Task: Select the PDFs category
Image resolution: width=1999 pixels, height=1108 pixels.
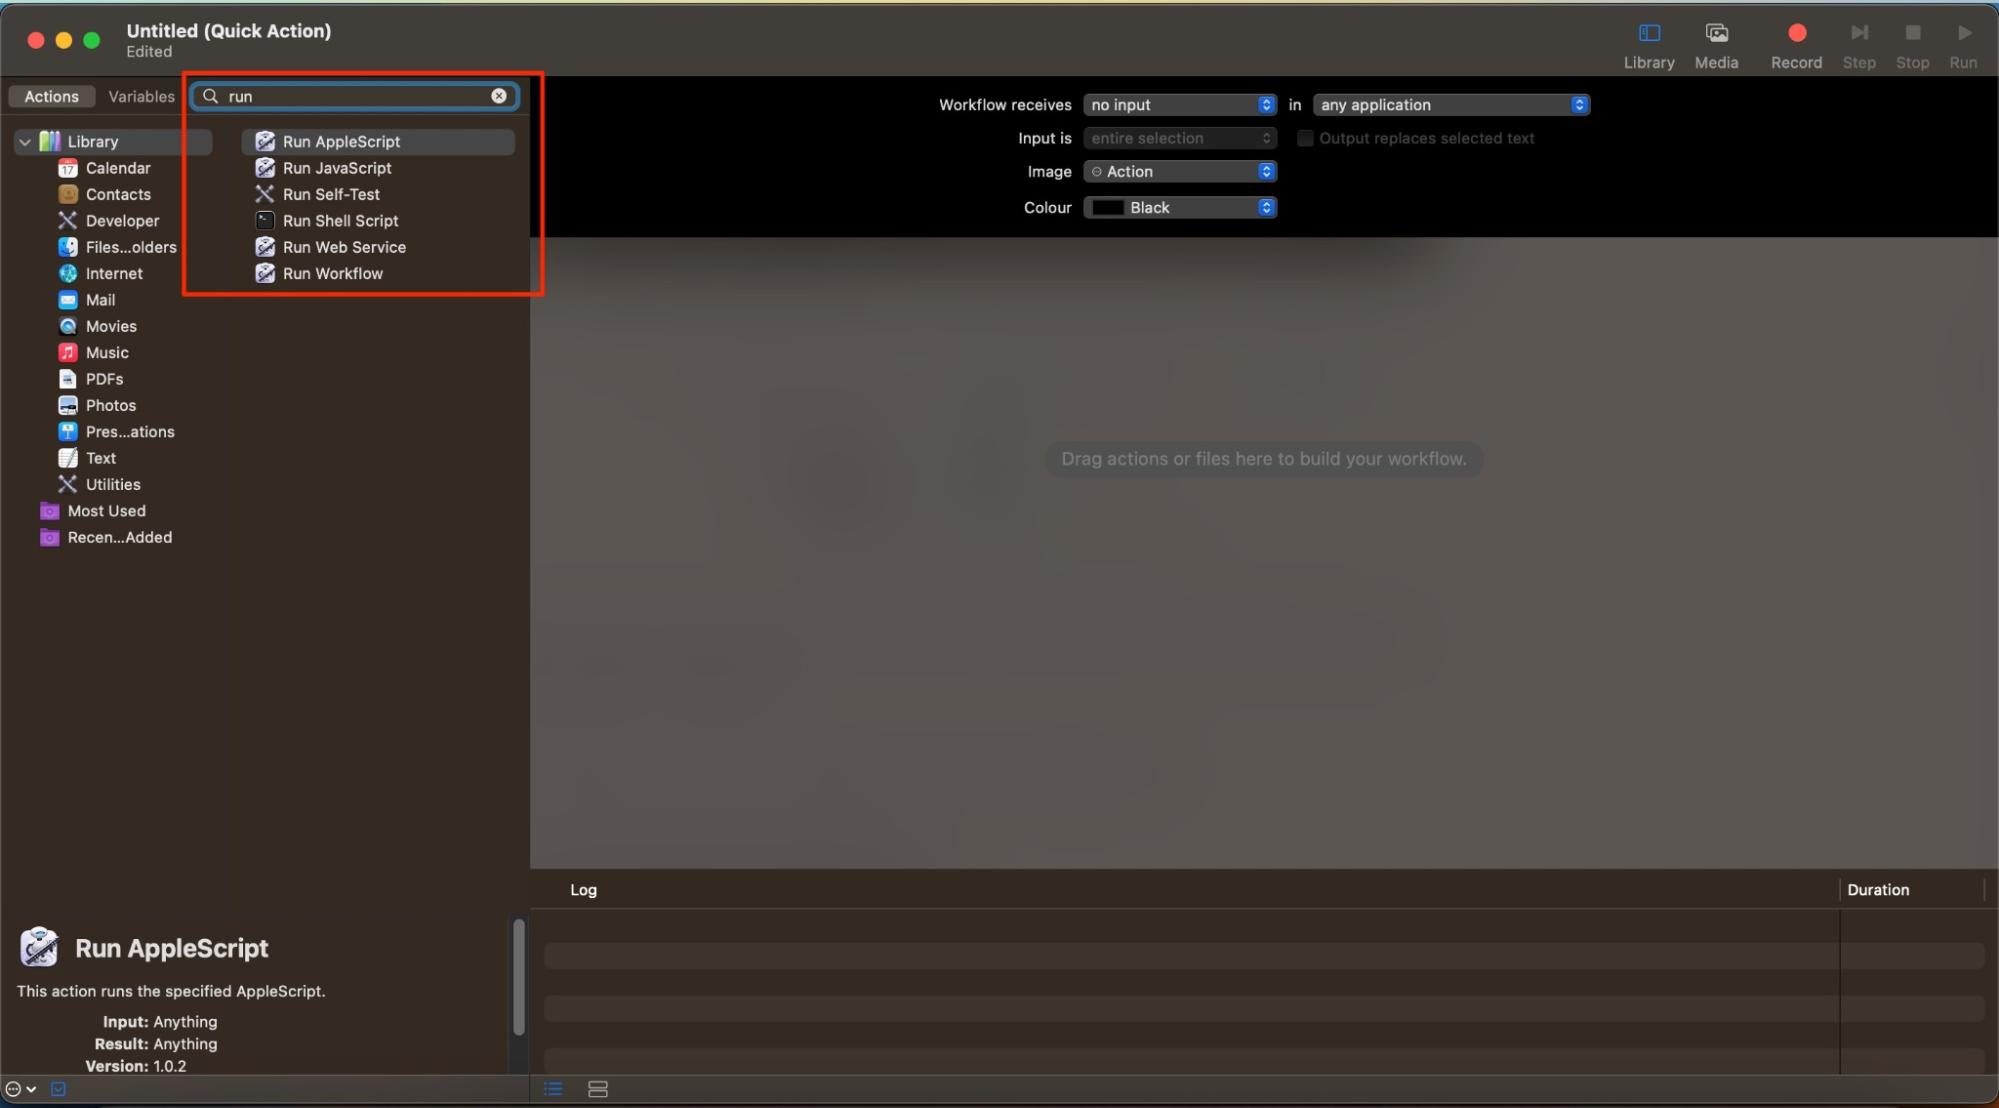Action: point(113,379)
